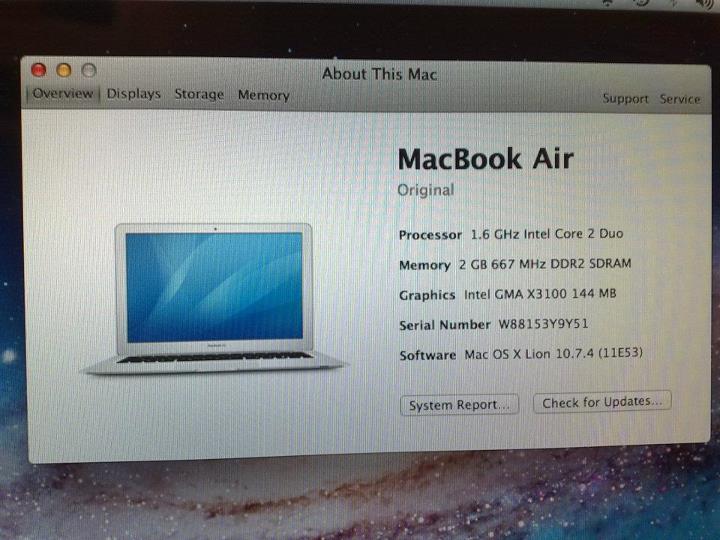Click Check for Updates... button
The image size is (720, 540).
click(602, 402)
